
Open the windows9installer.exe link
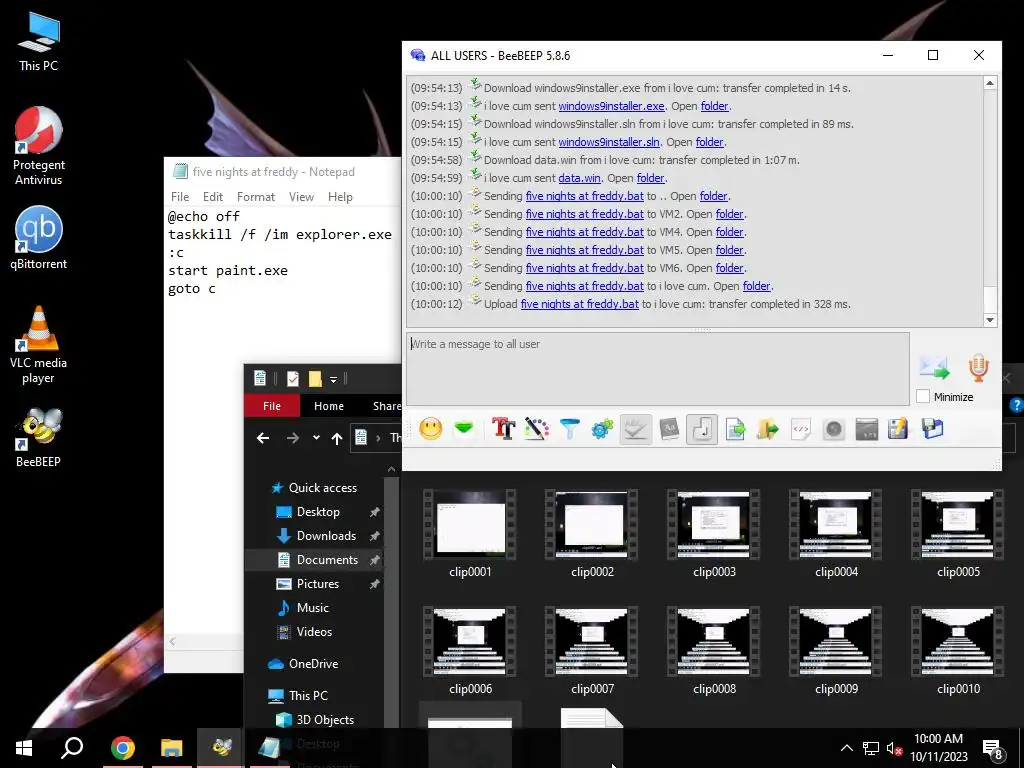[x=611, y=106]
